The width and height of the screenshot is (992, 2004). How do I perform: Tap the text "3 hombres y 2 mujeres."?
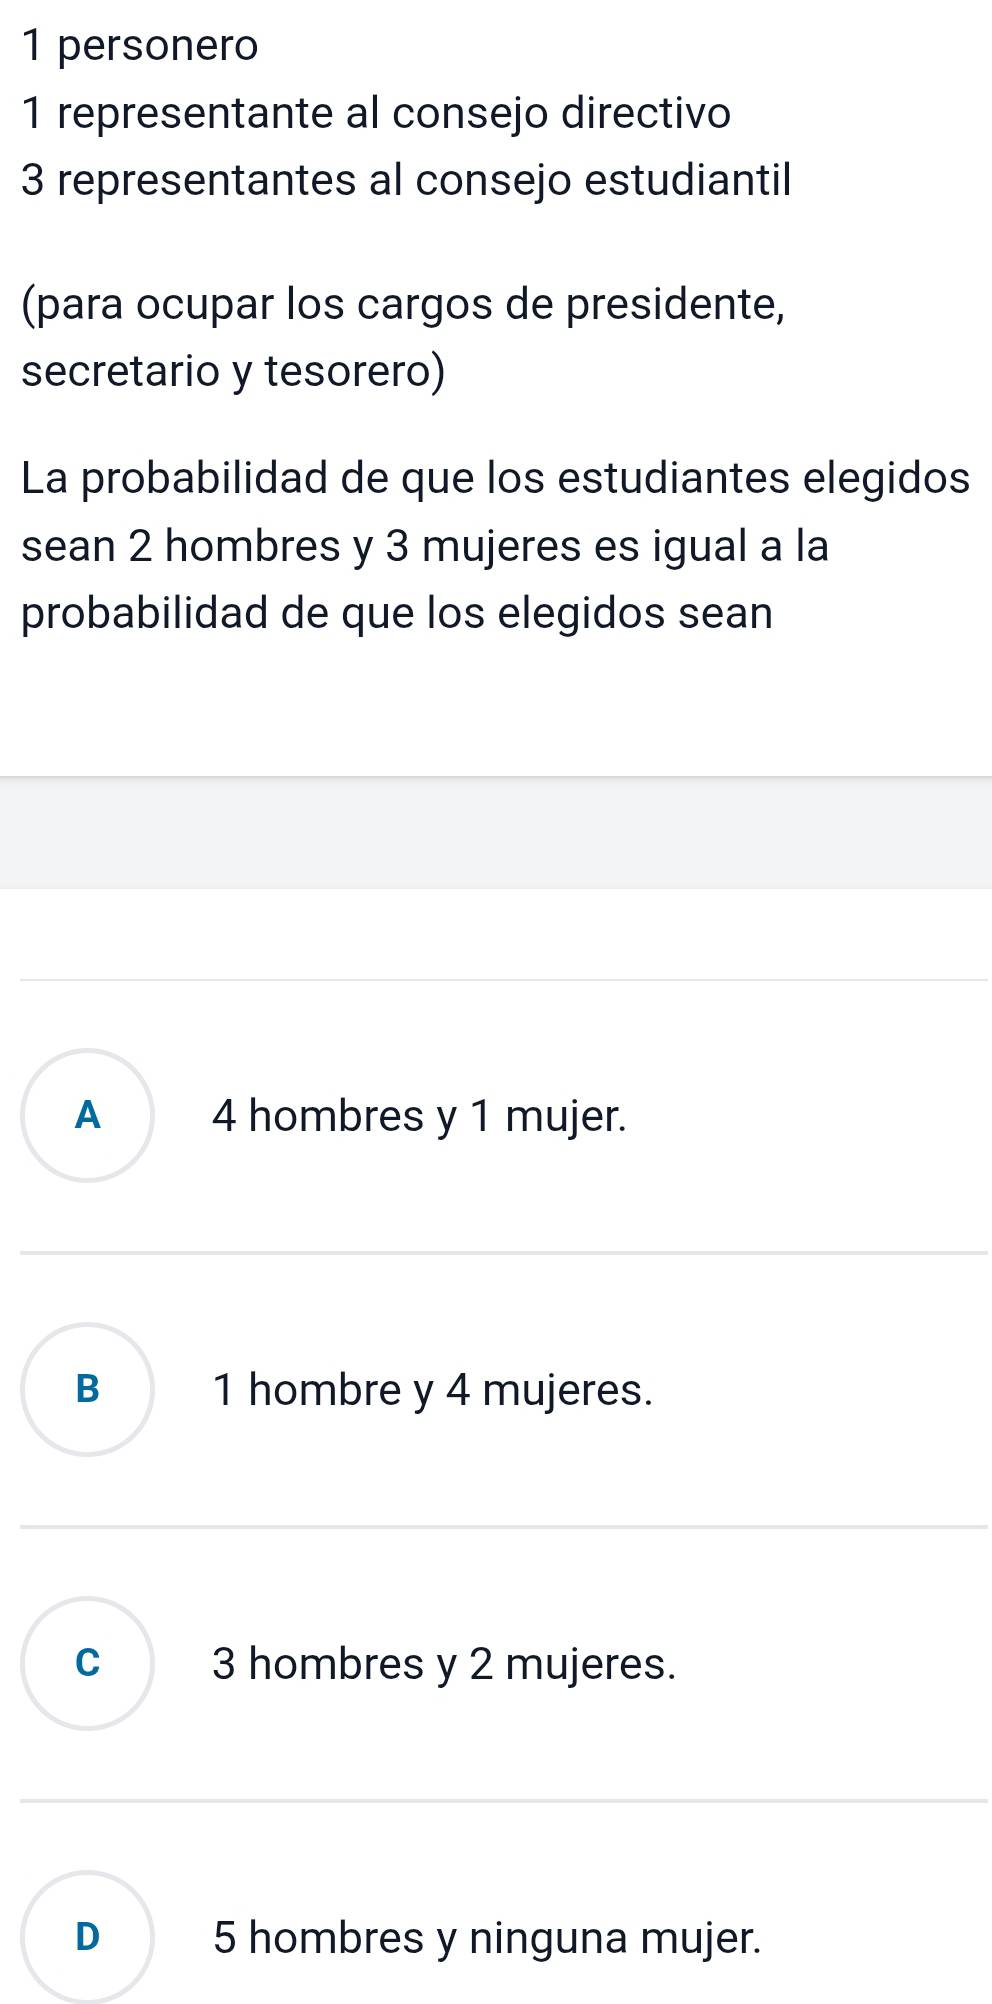pyautogui.click(x=444, y=1663)
